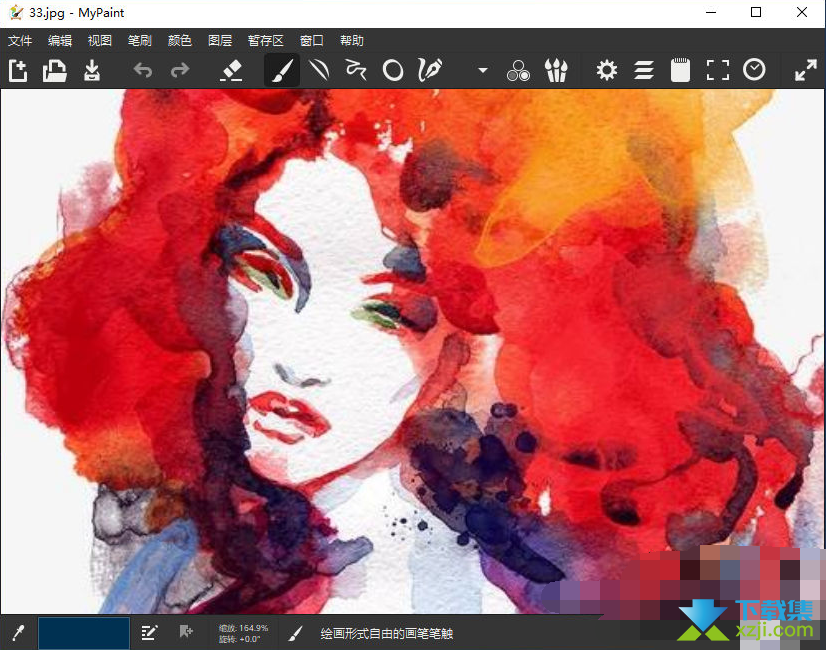826x650 pixels.
Task: Close the MyPaint window
Action: coord(802,12)
